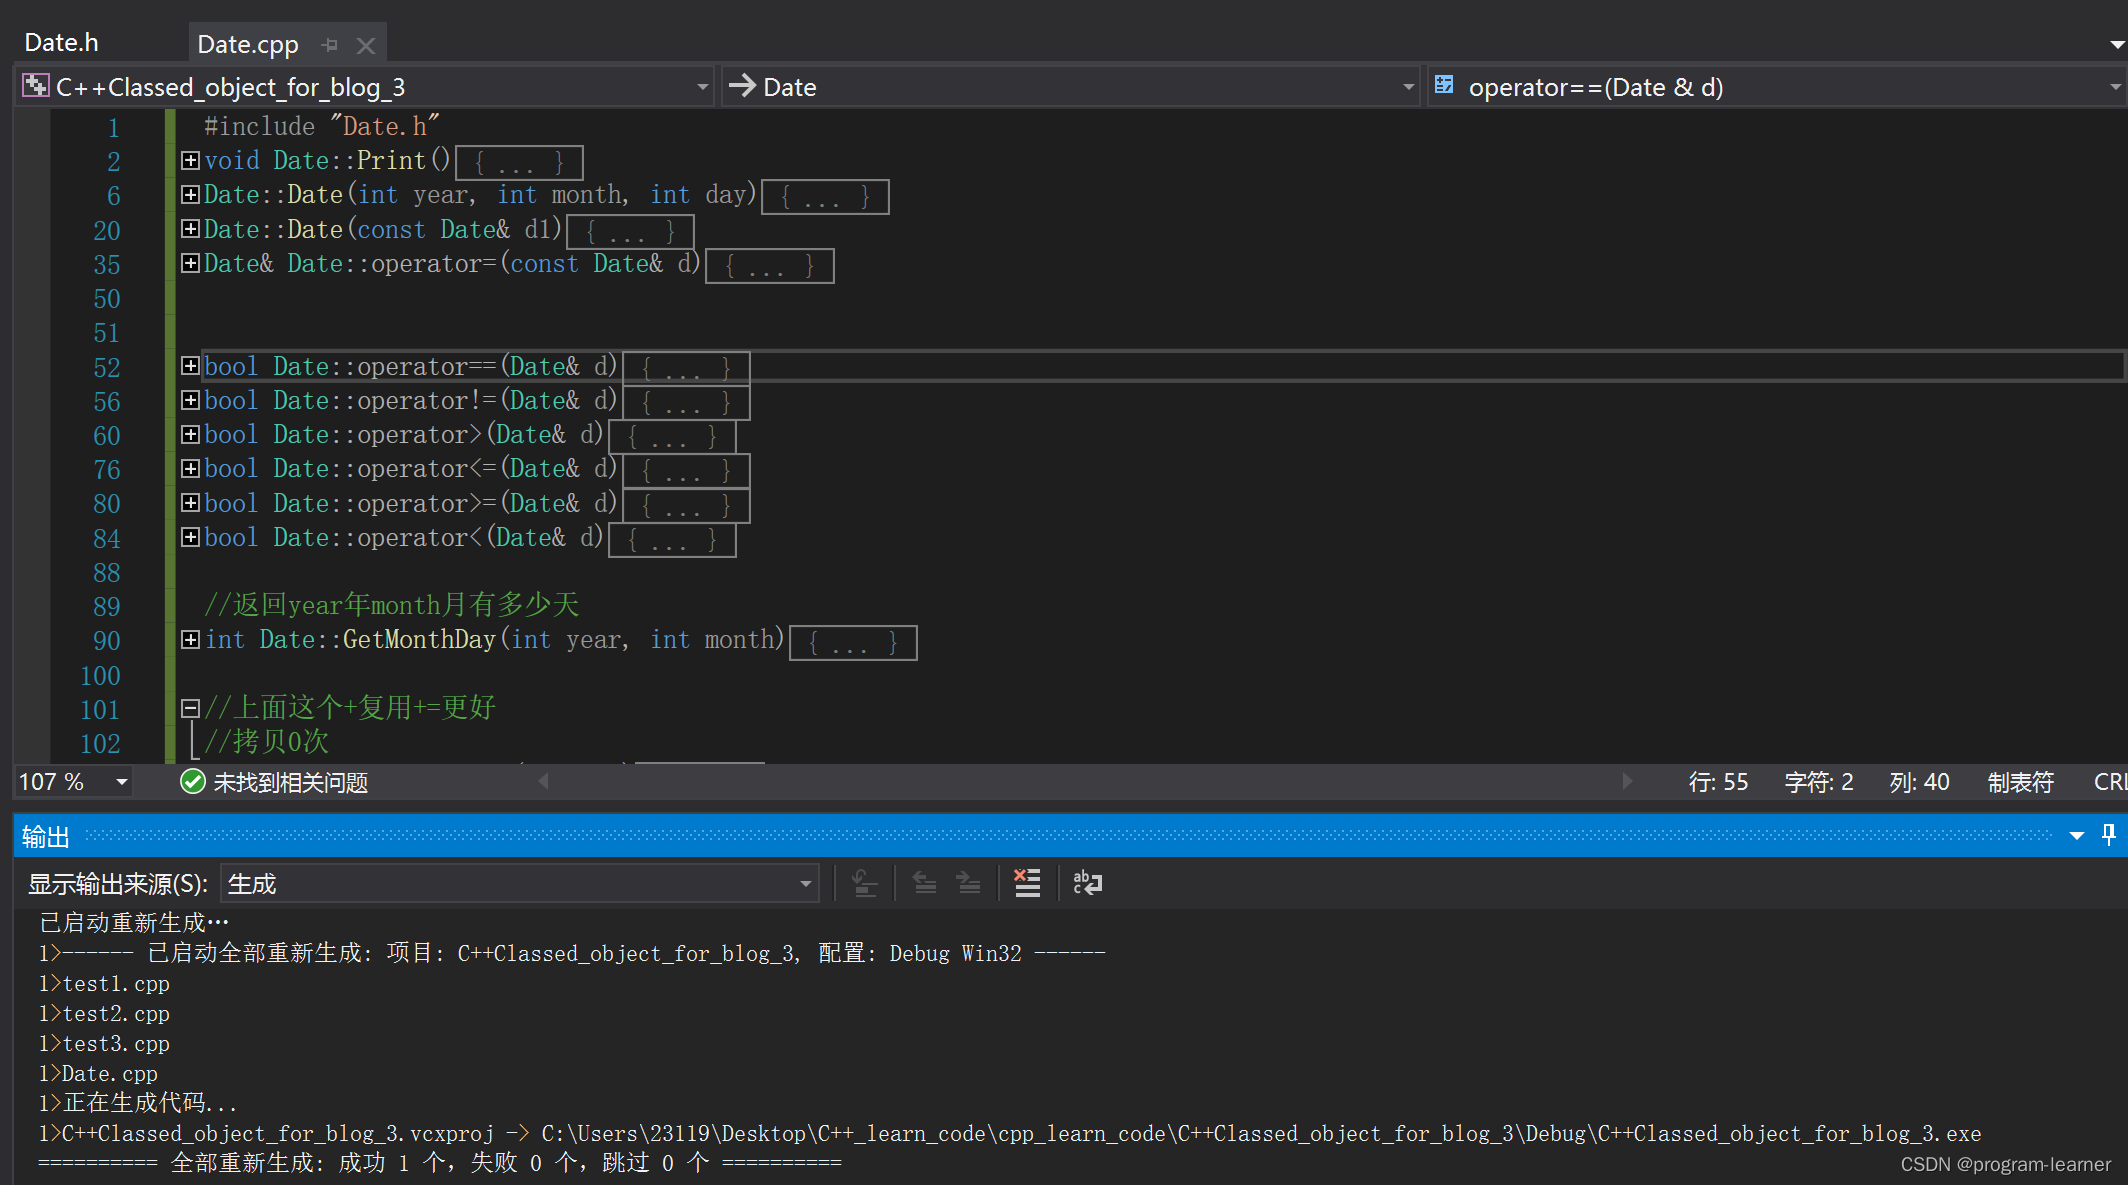The image size is (2128, 1185).
Task: Click the green no-issues-found check icon
Action: [192, 782]
